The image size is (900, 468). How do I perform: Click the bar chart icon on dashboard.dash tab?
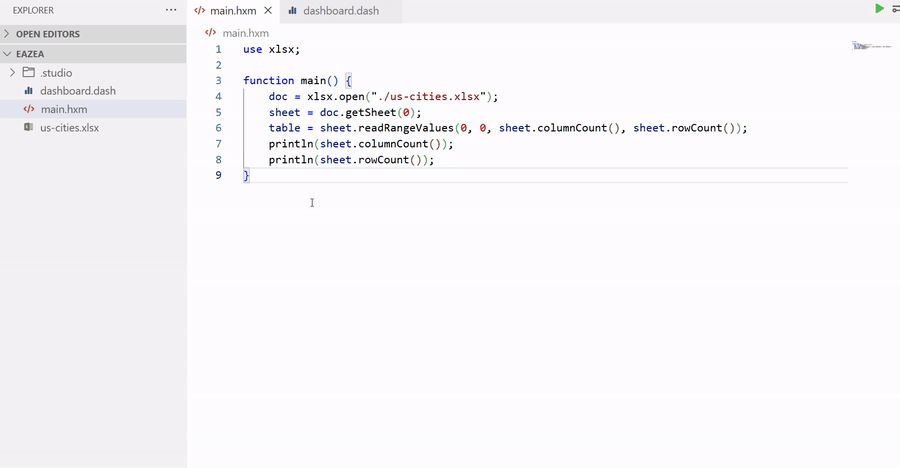(x=292, y=11)
